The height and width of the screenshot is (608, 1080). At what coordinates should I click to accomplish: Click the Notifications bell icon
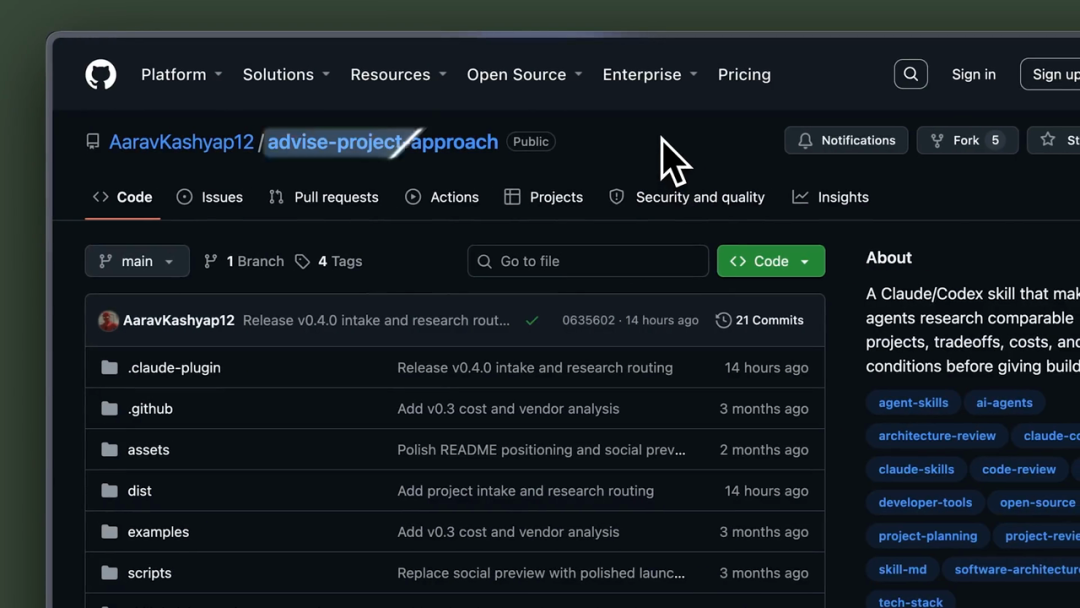(805, 140)
